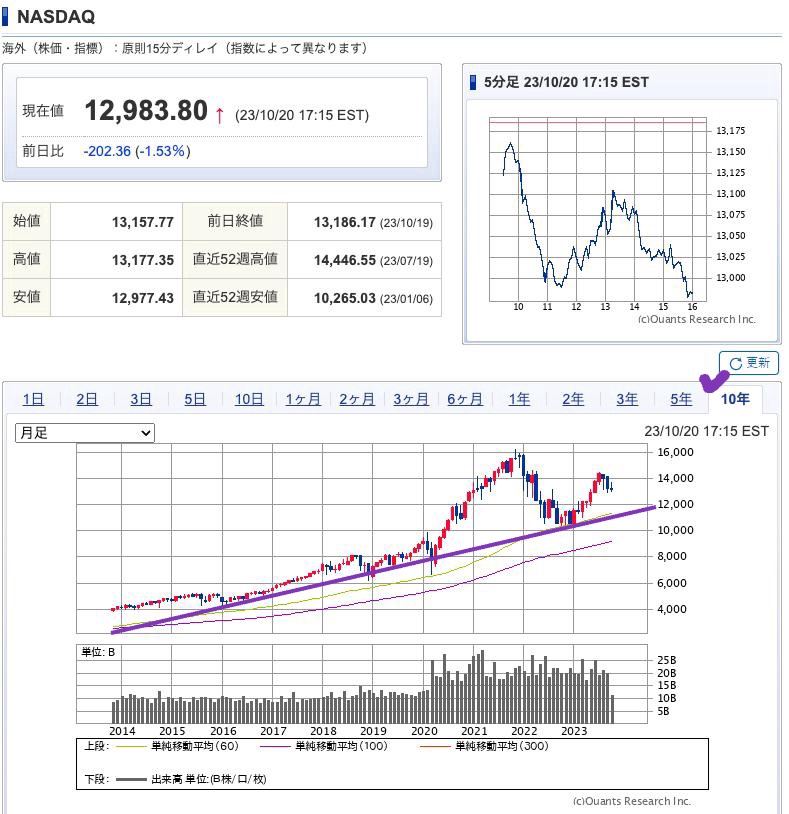The height and width of the screenshot is (814, 789).
Task: Click the delay notice text 原則15分ディレイ
Action: [x=169, y=48]
